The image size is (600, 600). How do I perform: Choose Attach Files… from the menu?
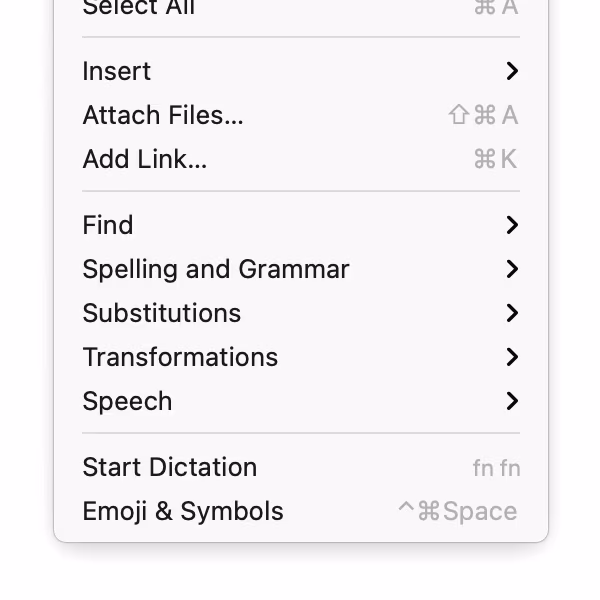pyautogui.click(x=163, y=115)
